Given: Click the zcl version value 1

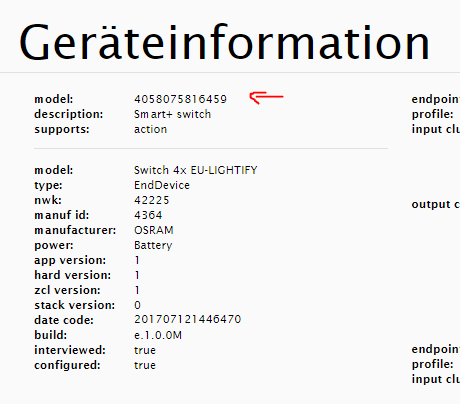Looking at the screenshot, I should point(137,290).
